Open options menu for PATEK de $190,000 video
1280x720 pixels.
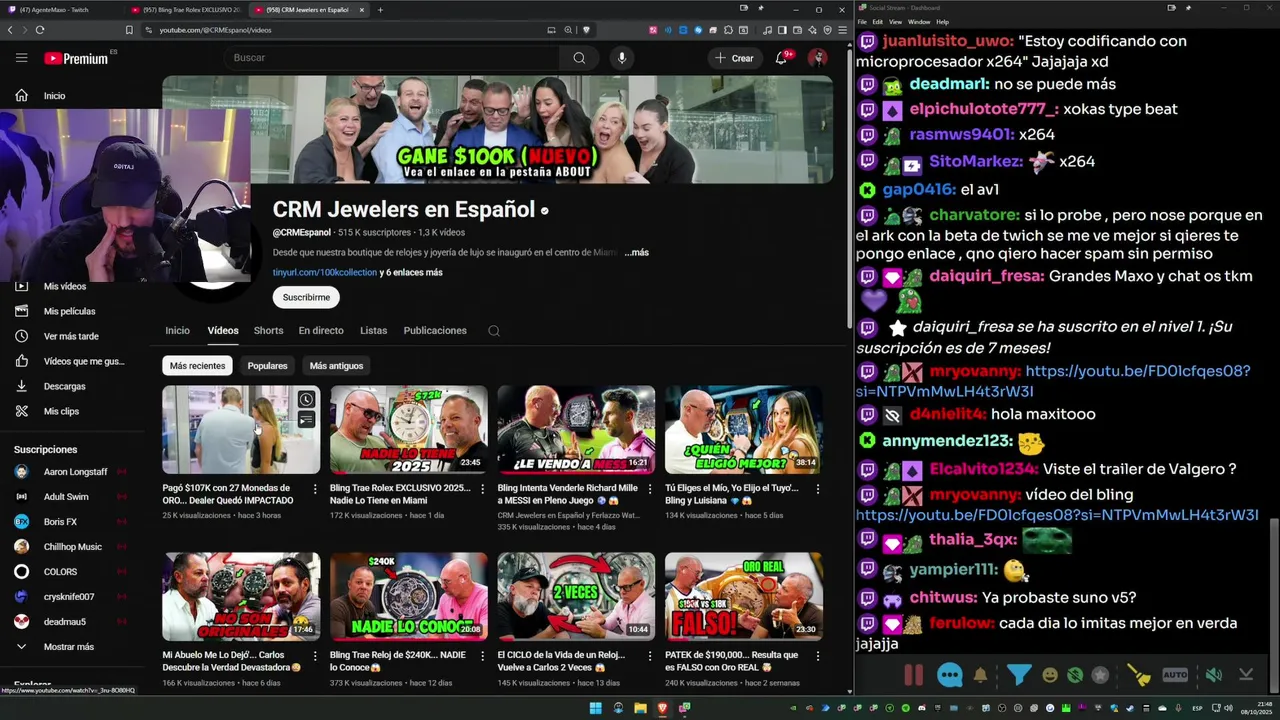point(817,656)
